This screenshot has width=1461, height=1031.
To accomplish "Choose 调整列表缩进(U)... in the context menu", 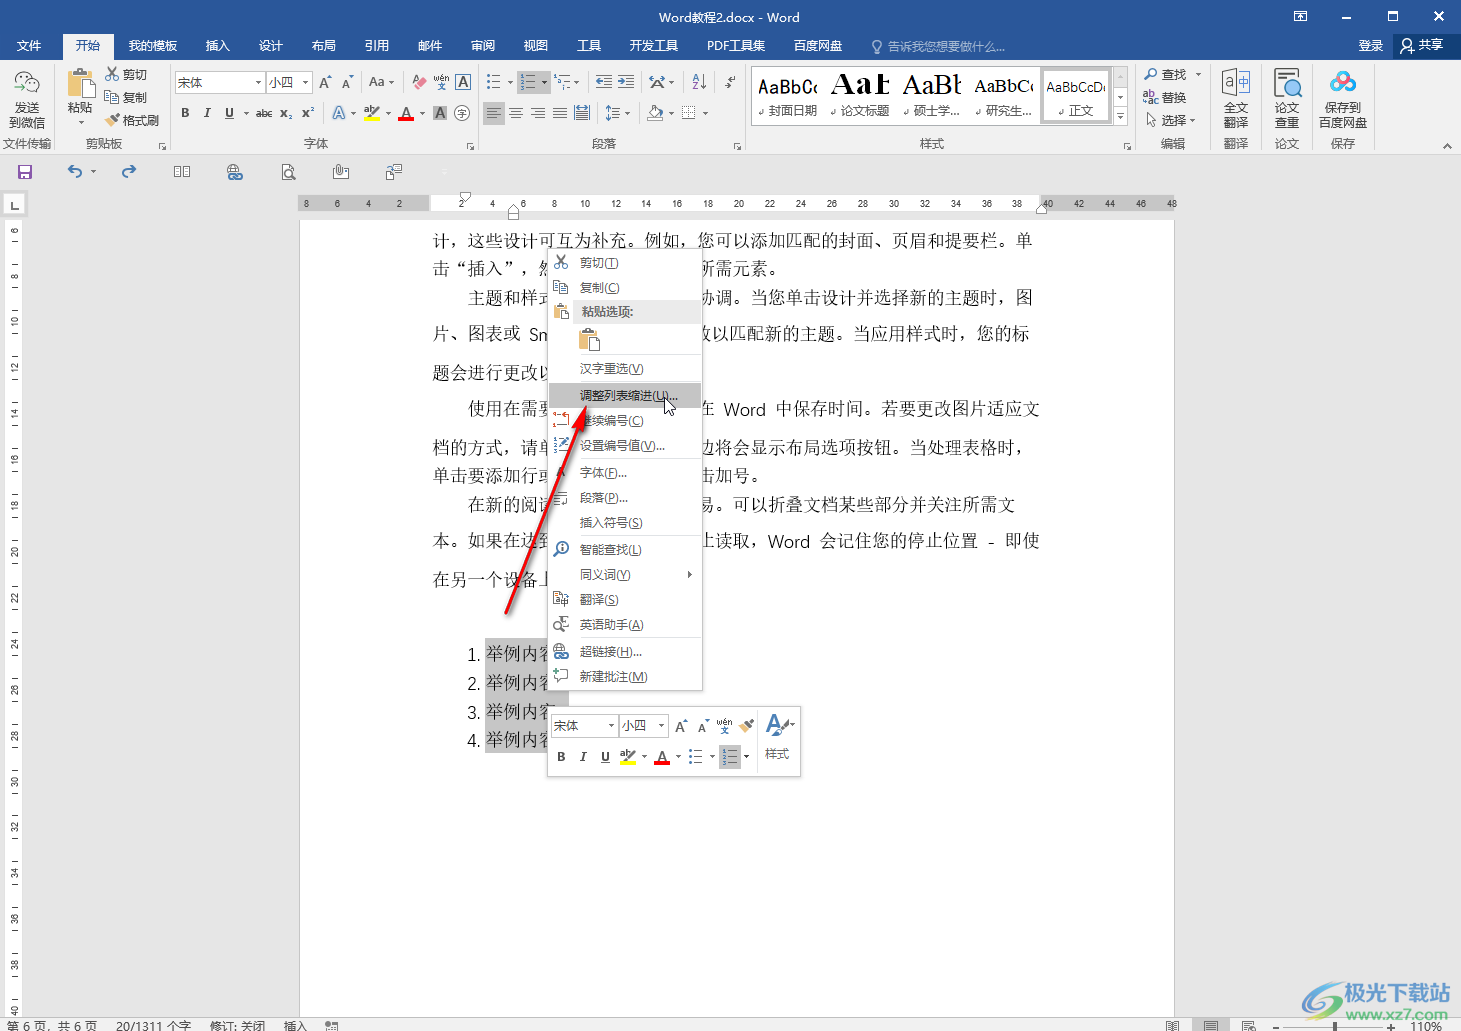I will [x=625, y=396].
